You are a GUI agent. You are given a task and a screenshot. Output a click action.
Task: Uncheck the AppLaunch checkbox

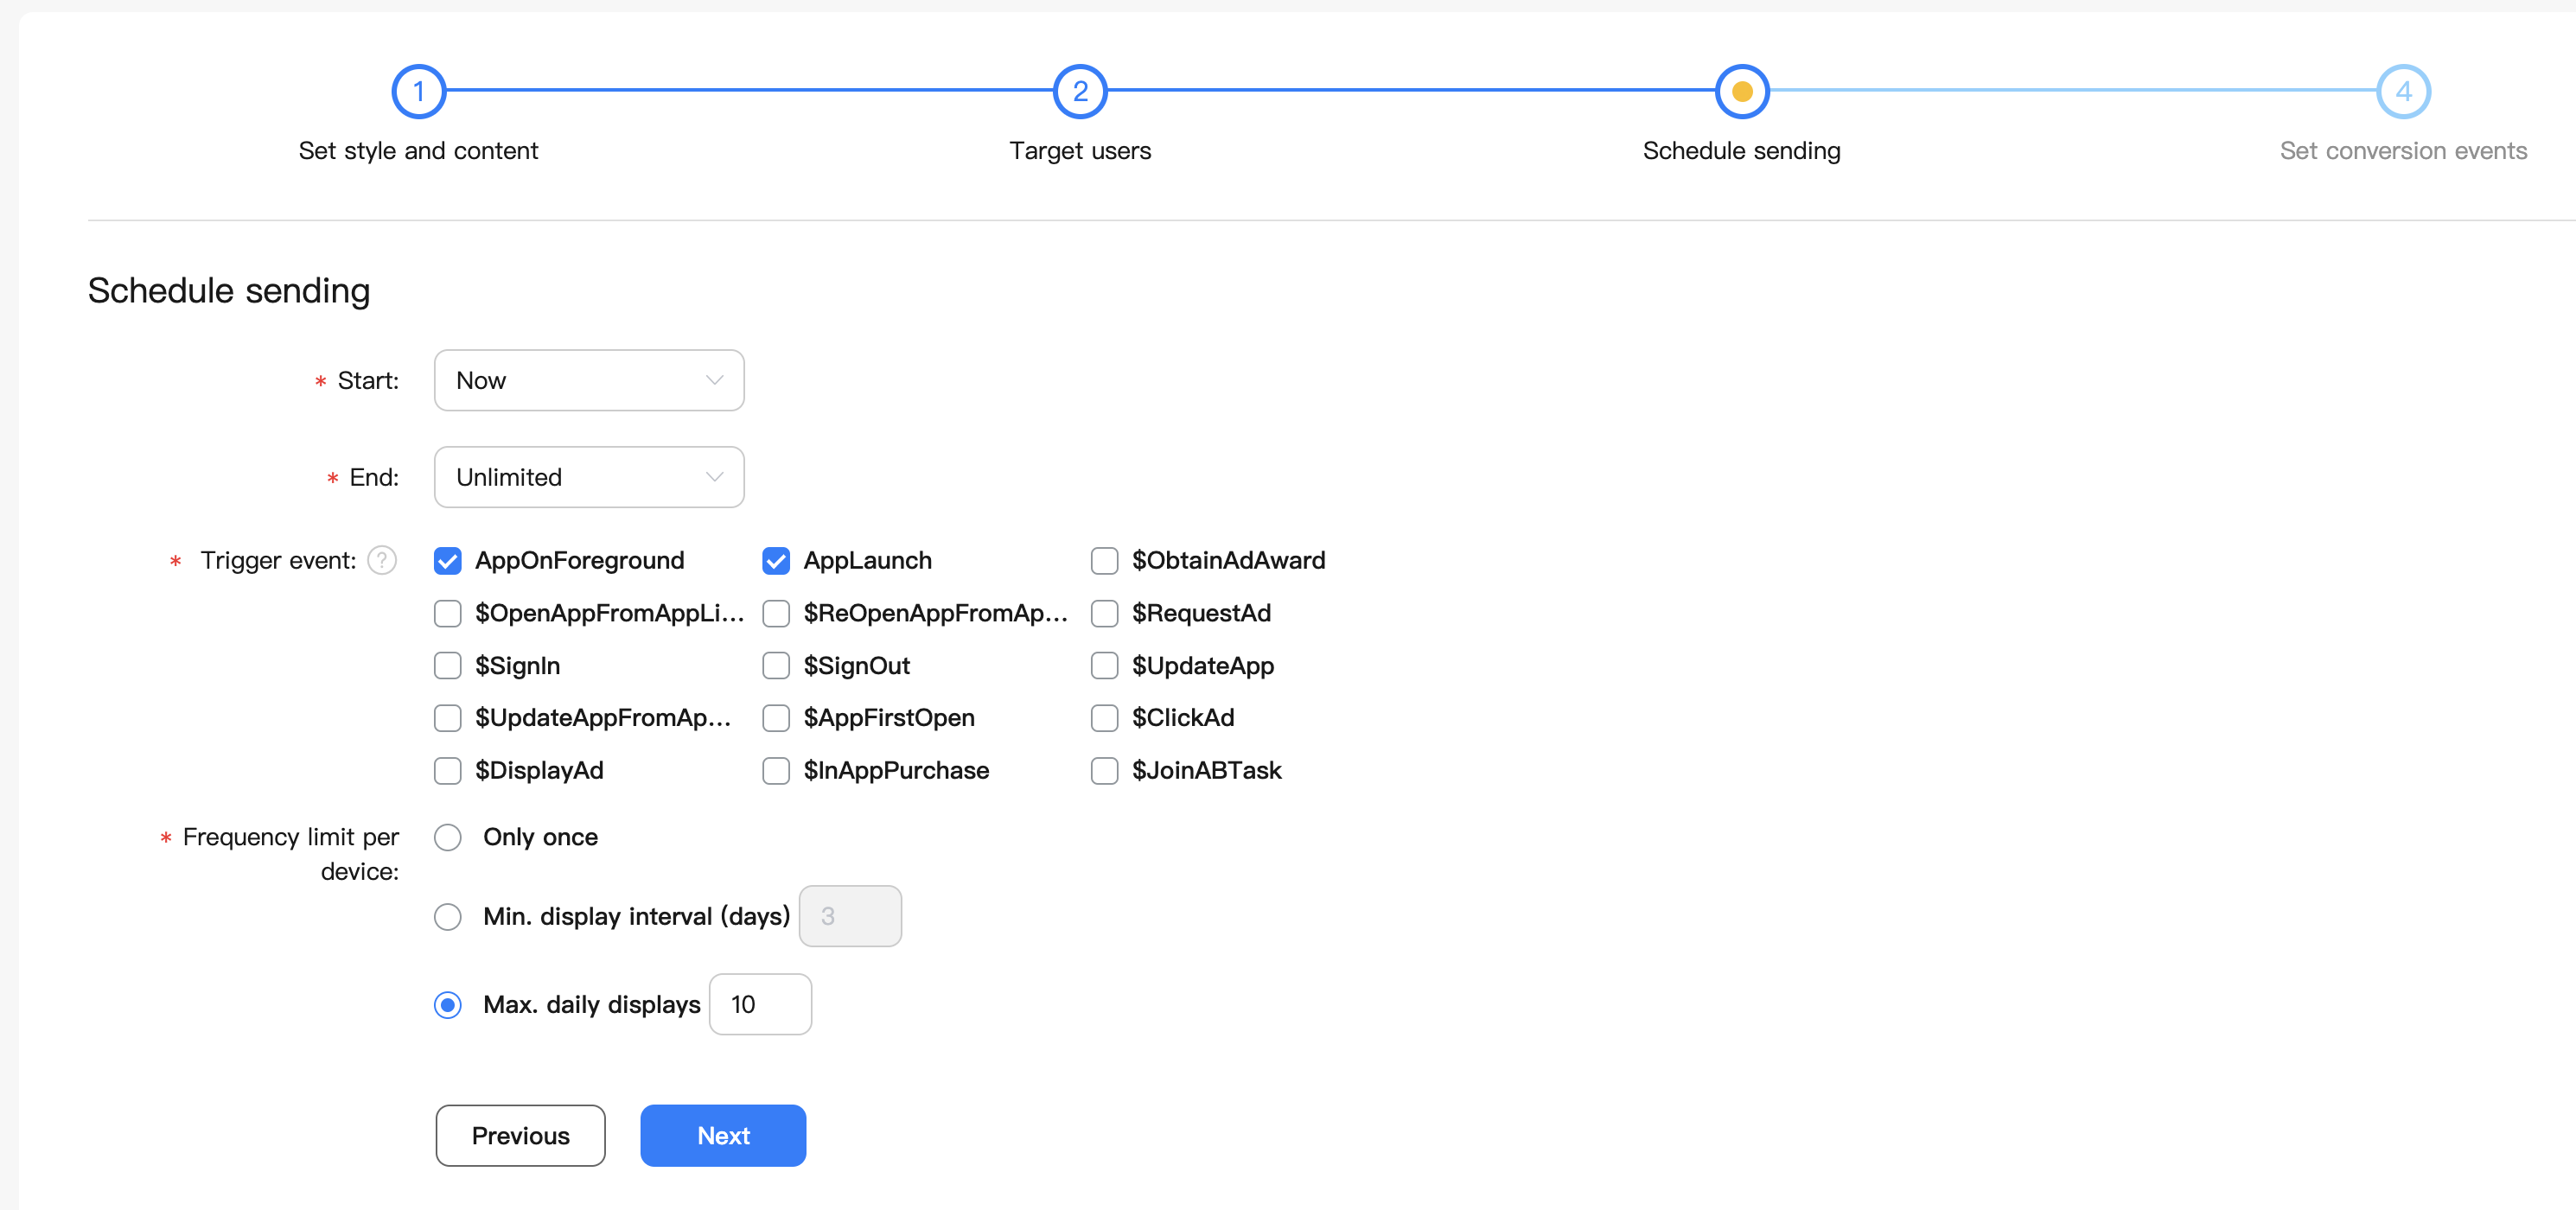tap(776, 561)
